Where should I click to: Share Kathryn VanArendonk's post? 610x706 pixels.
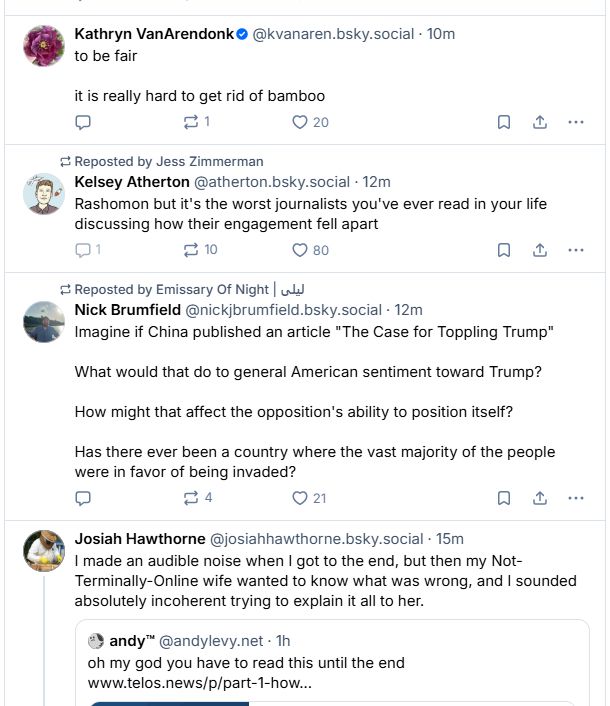click(539, 122)
